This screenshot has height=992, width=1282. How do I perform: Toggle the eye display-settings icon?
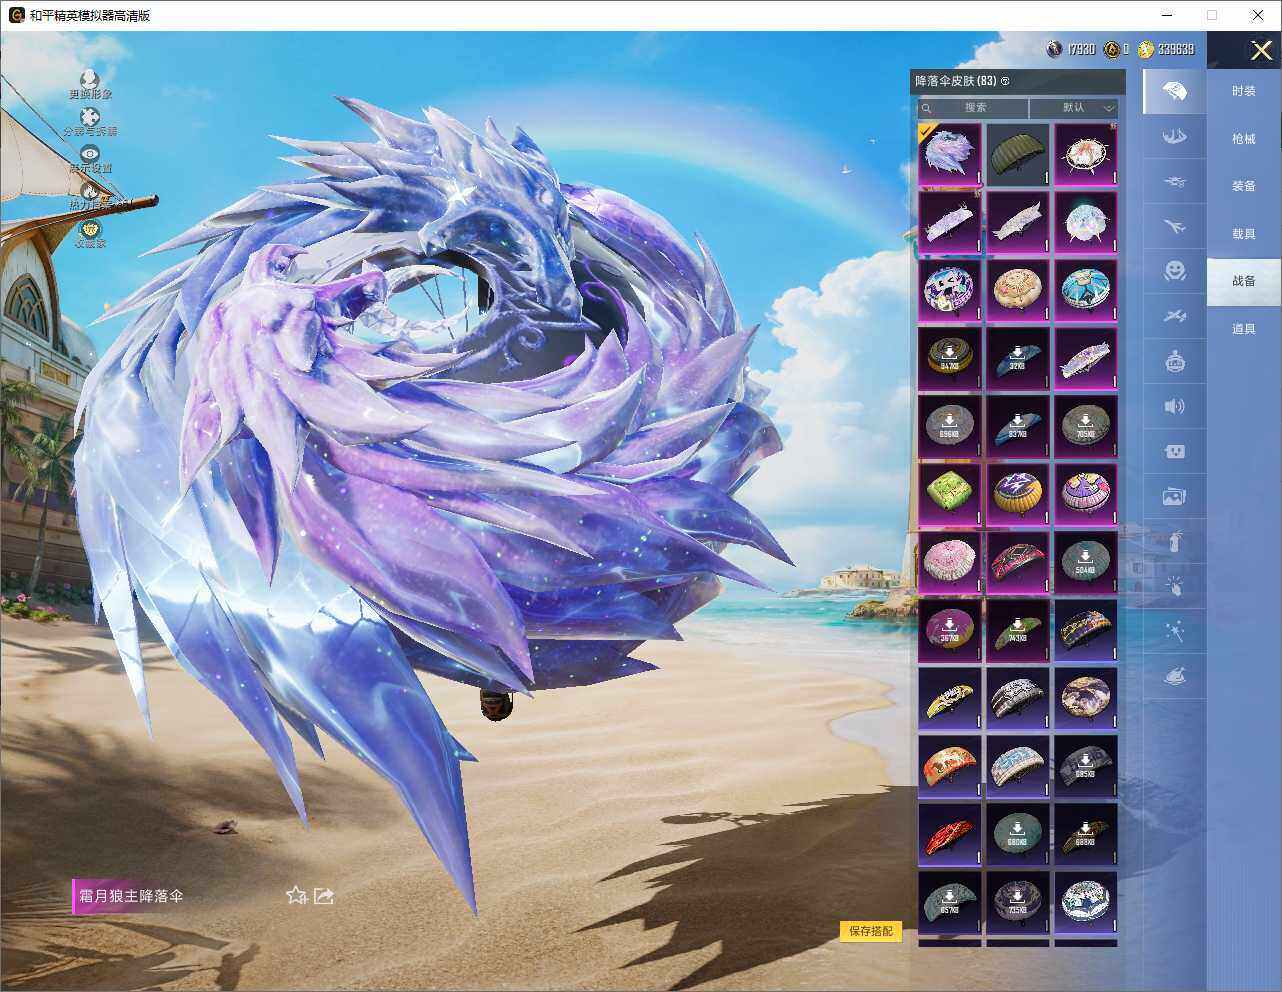[90, 153]
